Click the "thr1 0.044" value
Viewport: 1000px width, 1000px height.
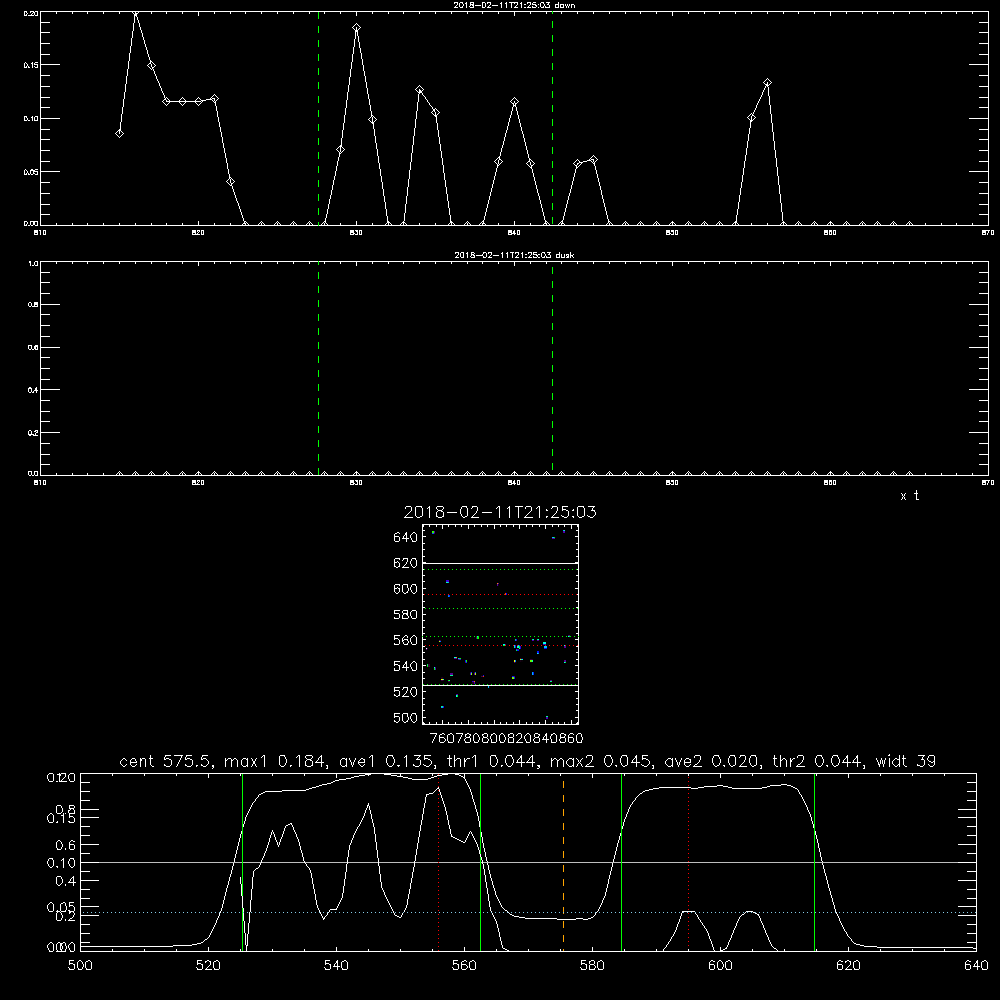pyautogui.click(x=492, y=761)
